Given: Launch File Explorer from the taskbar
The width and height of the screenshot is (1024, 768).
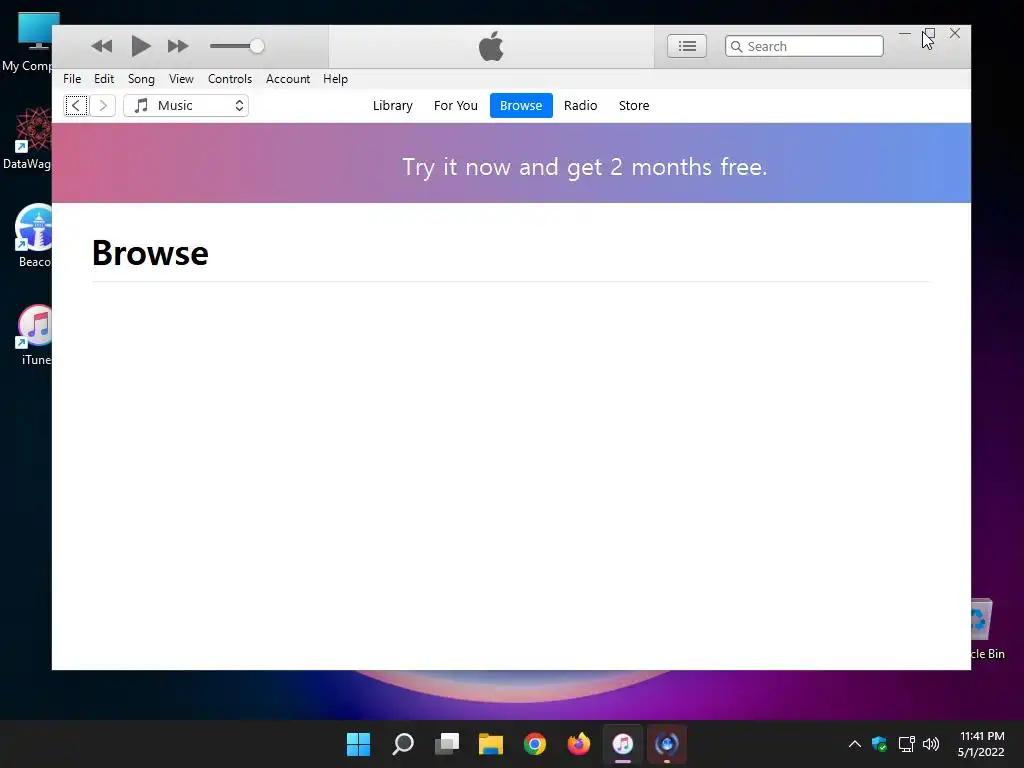Looking at the screenshot, I should pos(490,744).
